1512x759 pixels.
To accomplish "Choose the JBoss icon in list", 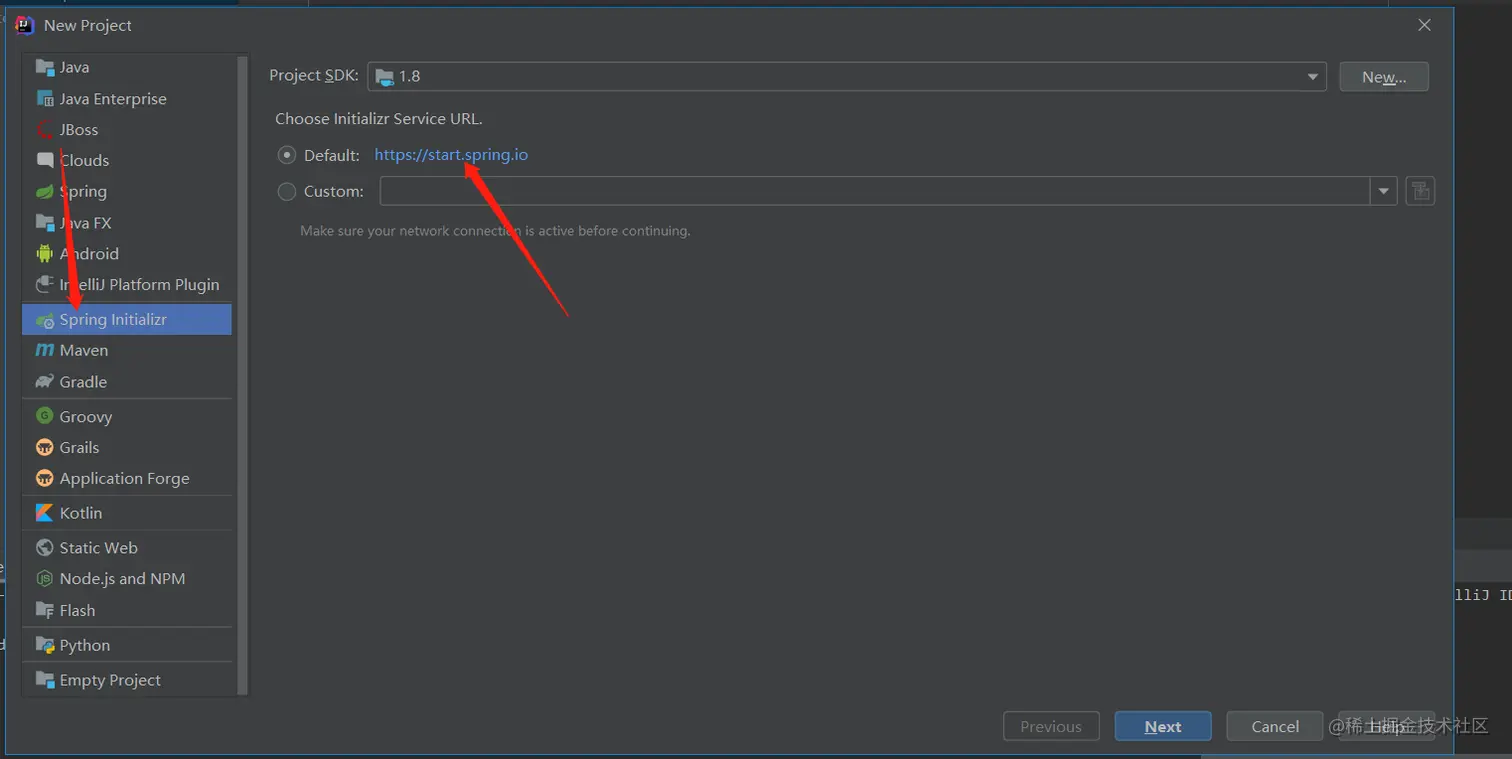I will 45,129.
